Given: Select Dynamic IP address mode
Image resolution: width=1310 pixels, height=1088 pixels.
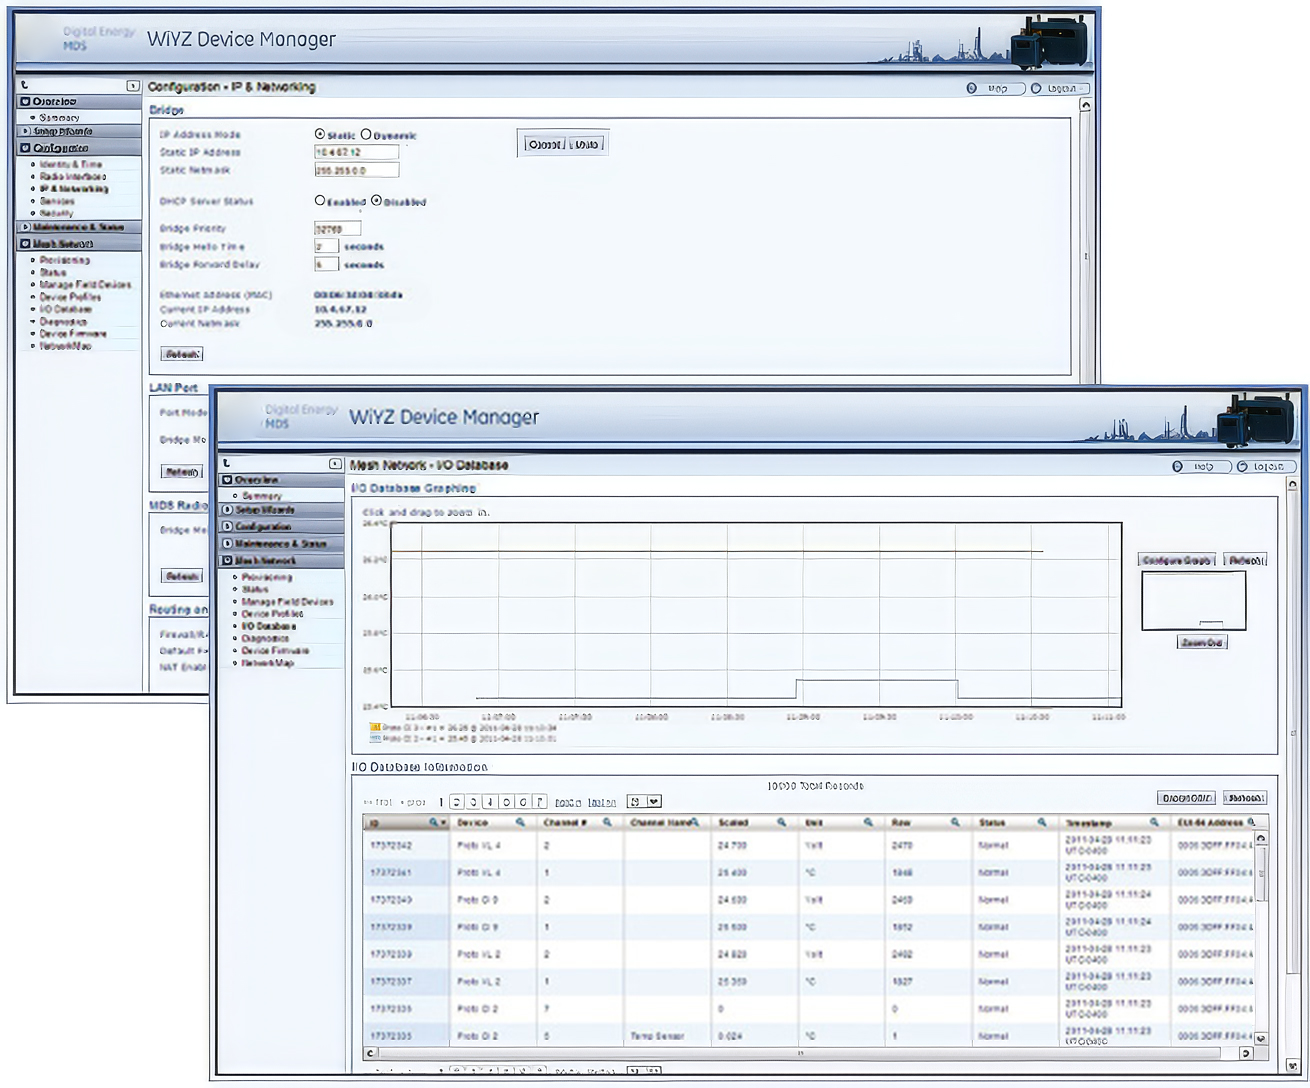Looking at the screenshot, I should tap(366, 134).
